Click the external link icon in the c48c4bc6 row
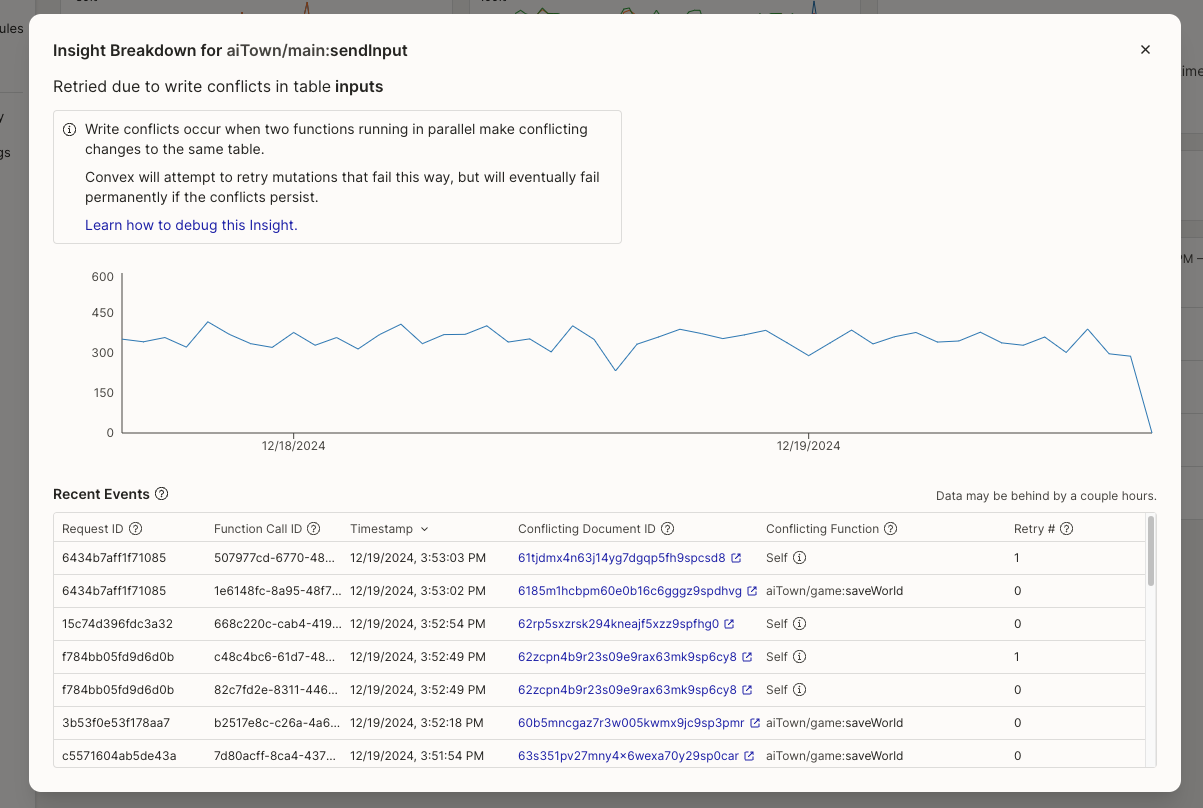The image size is (1203, 808). pos(747,657)
